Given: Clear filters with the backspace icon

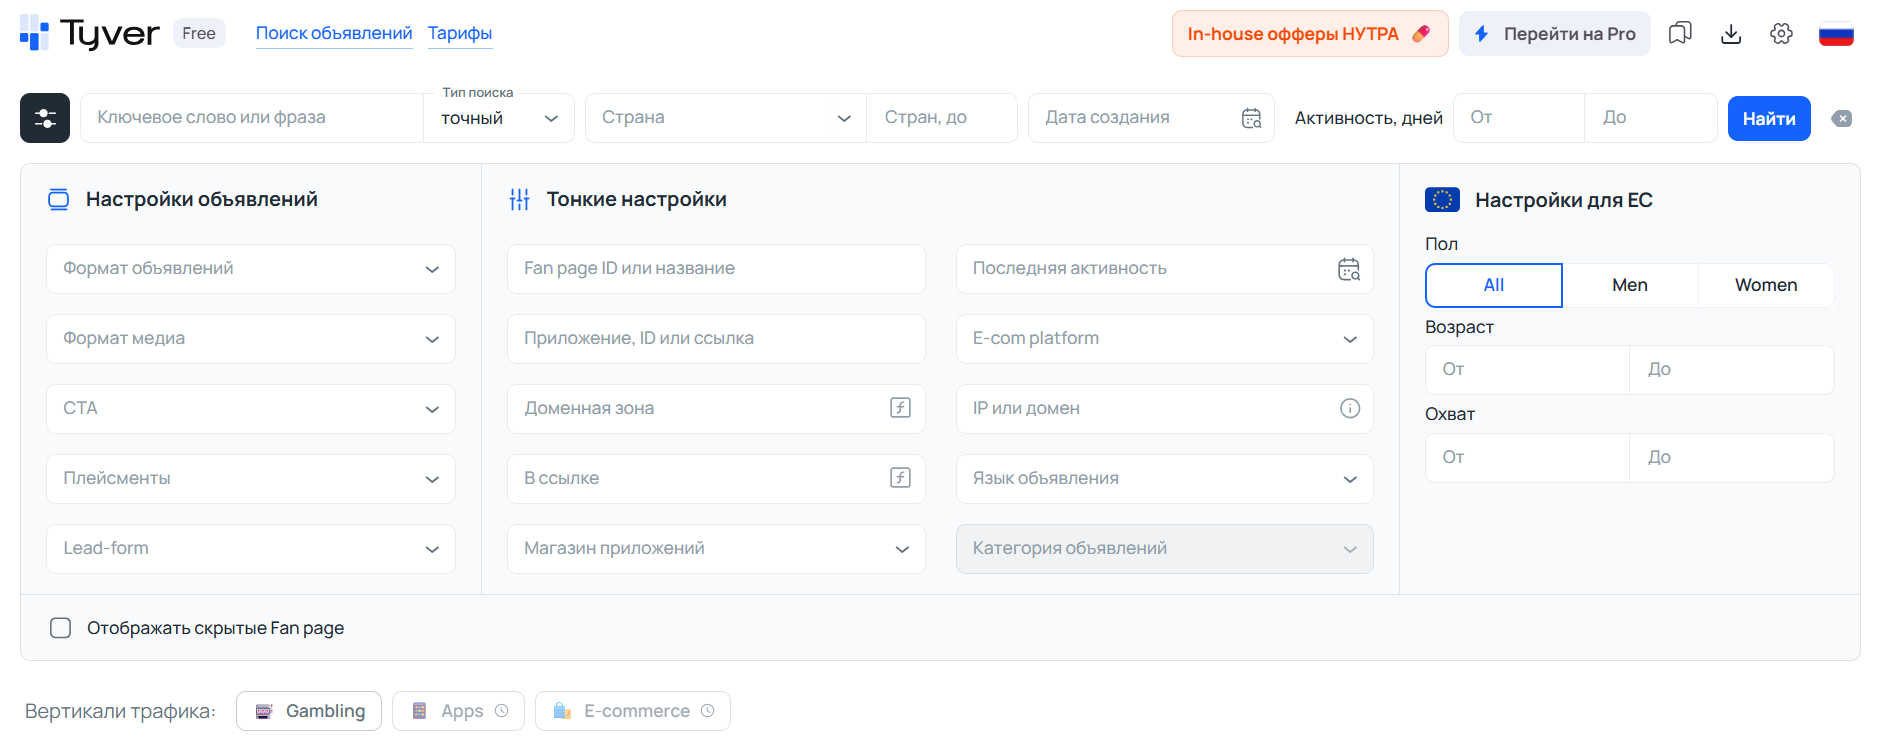Looking at the screenshot, I should tap(1842, 119).
